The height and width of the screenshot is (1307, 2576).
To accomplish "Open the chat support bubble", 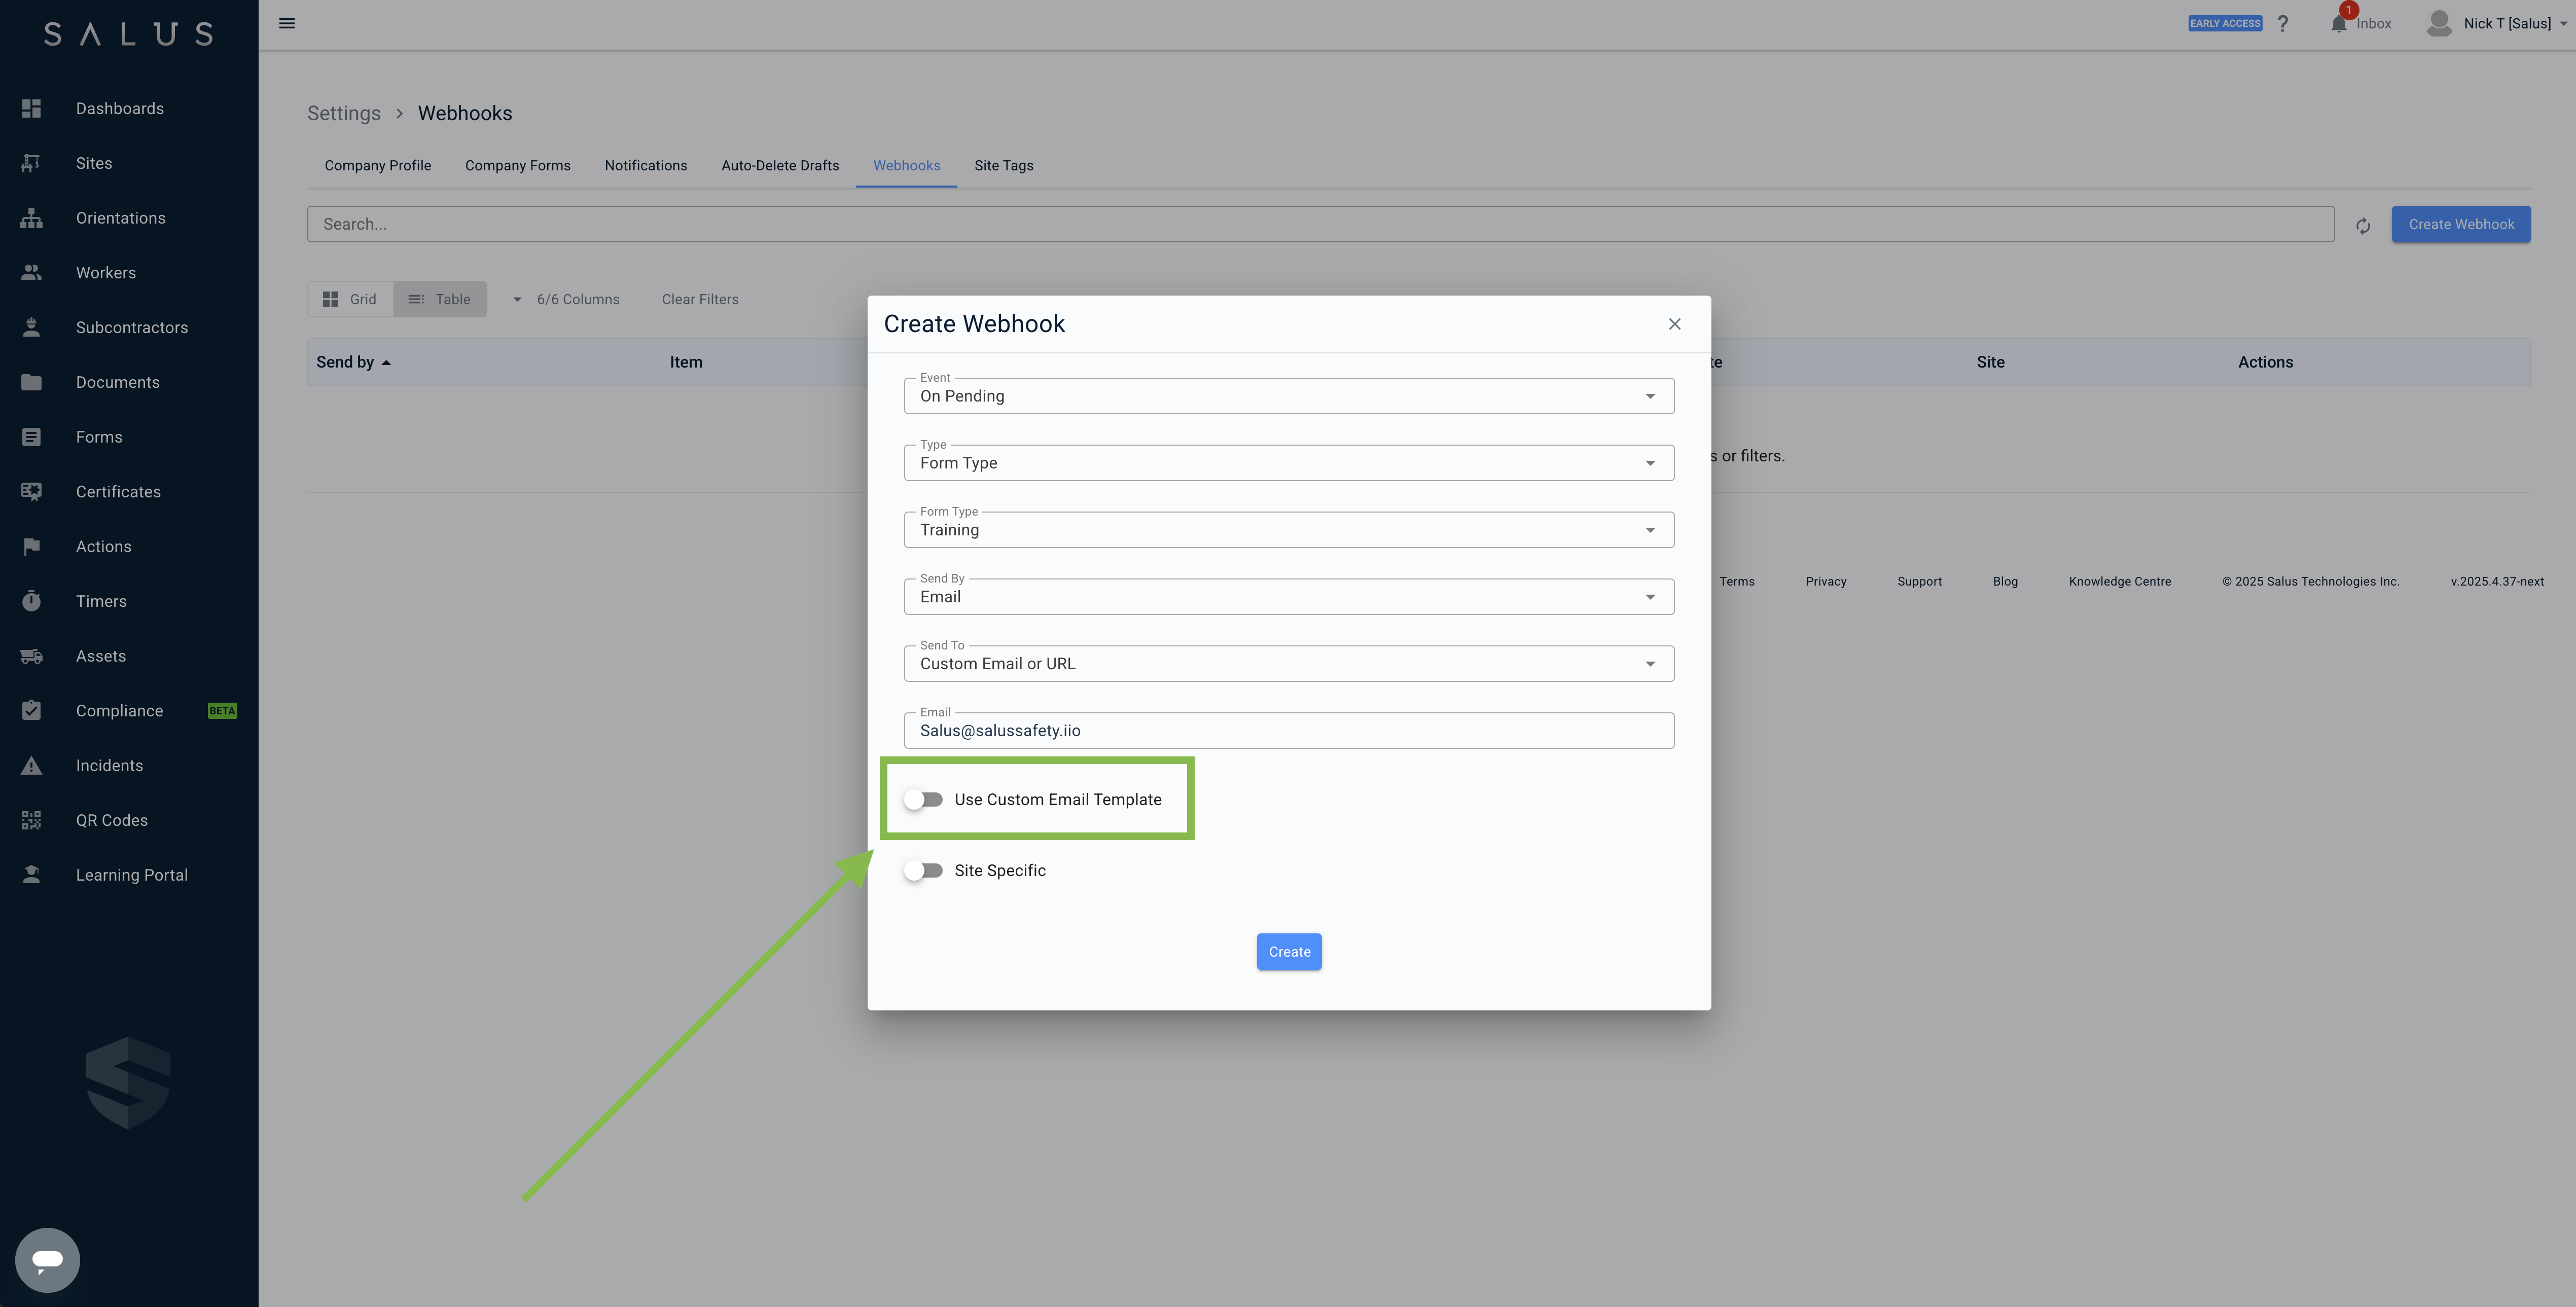I will tap(47, 1259).
